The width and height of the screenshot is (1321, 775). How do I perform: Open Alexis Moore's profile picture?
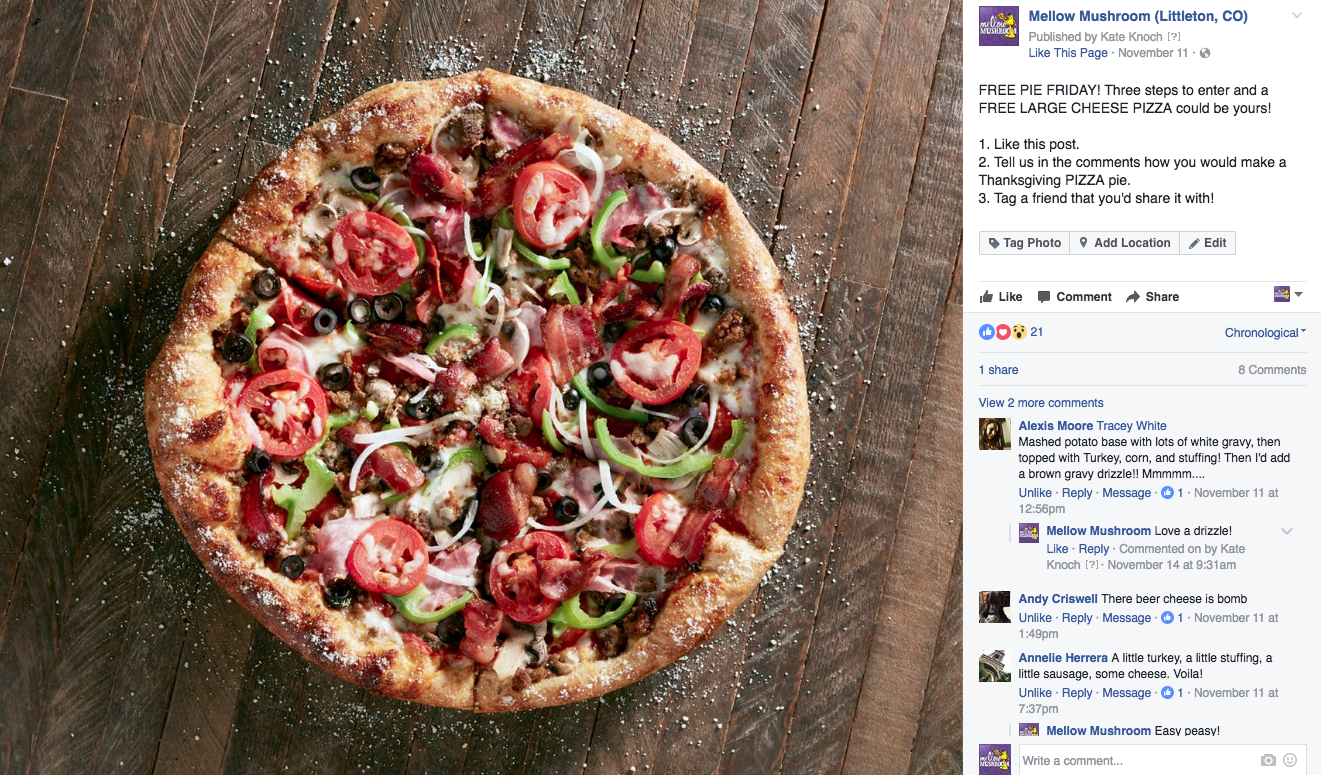(995, 434)
